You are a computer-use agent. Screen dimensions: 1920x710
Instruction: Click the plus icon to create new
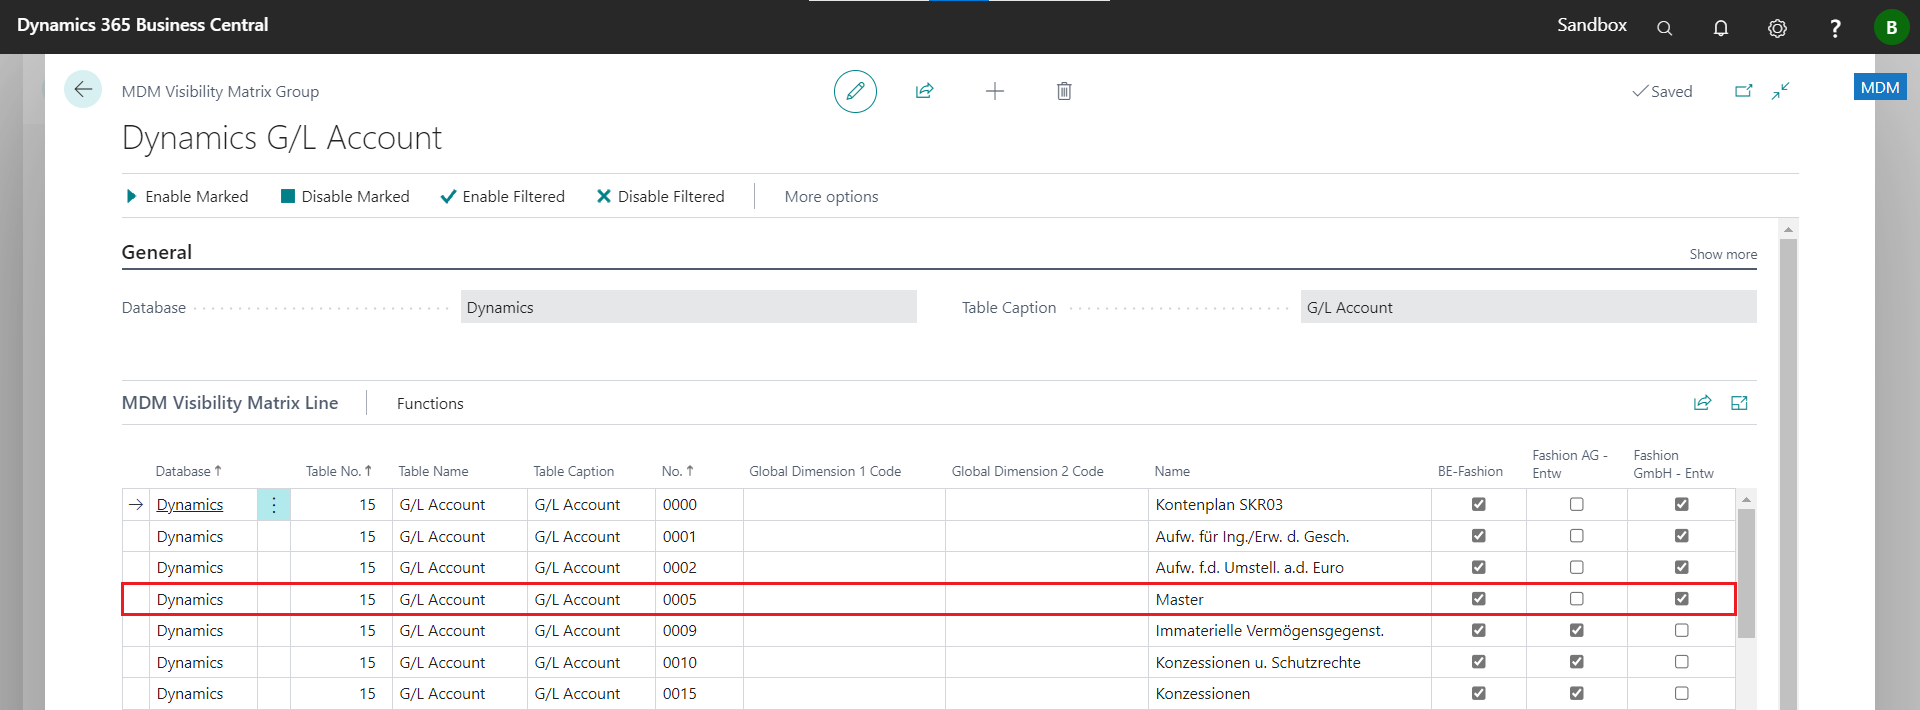(x=994, y=91)
